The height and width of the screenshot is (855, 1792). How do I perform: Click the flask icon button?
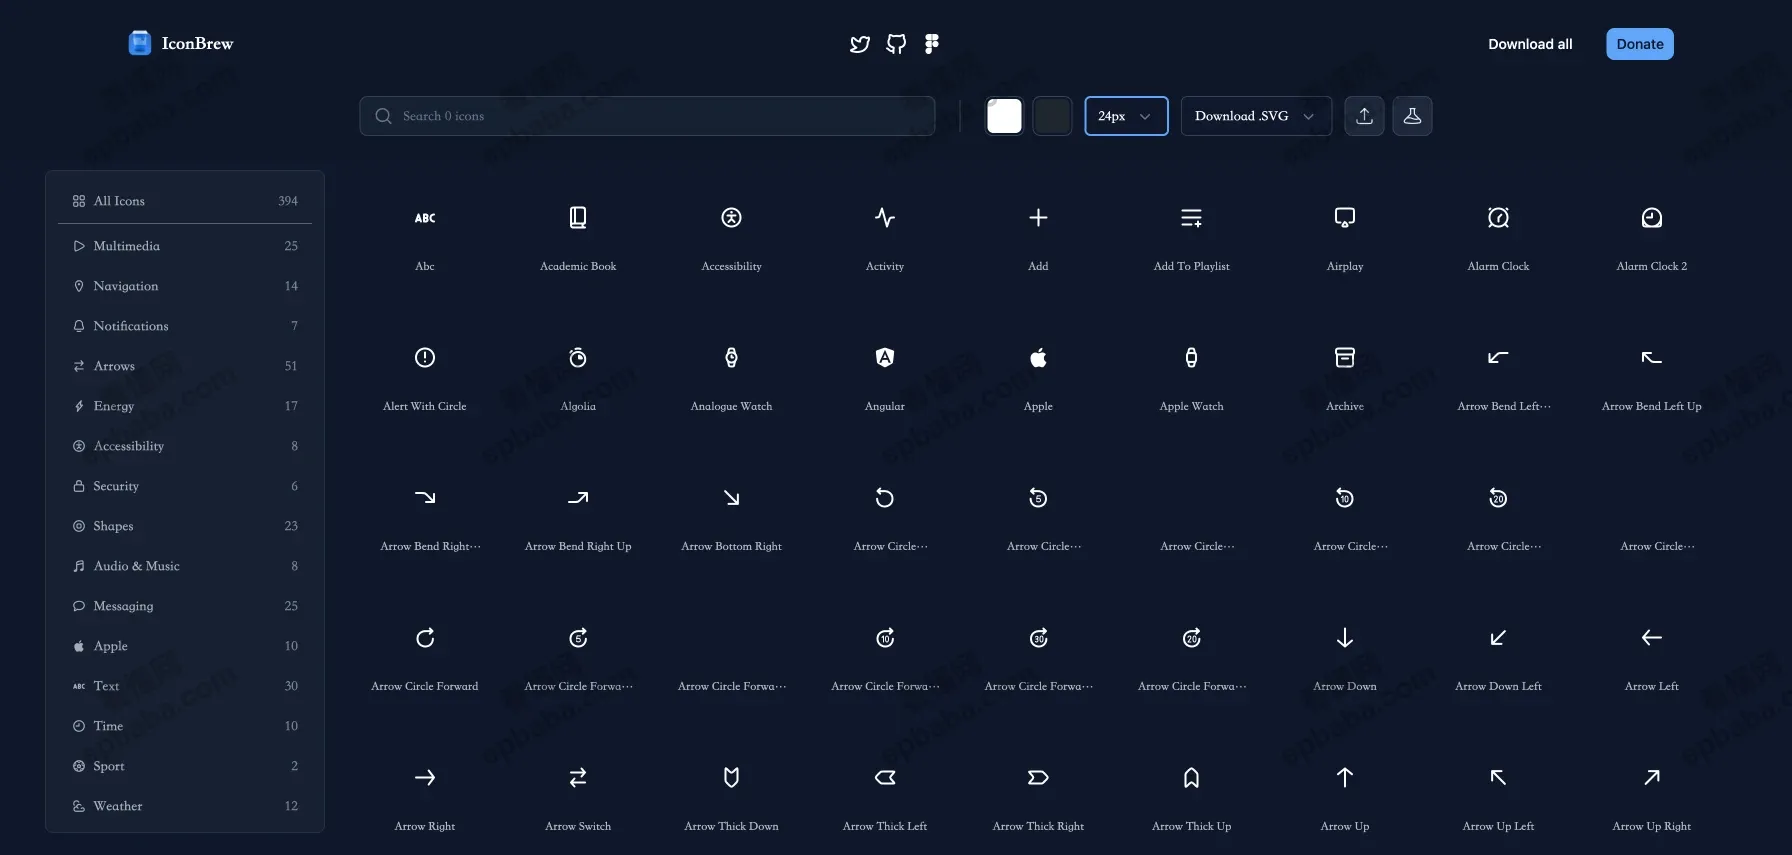coord(1412,116)
